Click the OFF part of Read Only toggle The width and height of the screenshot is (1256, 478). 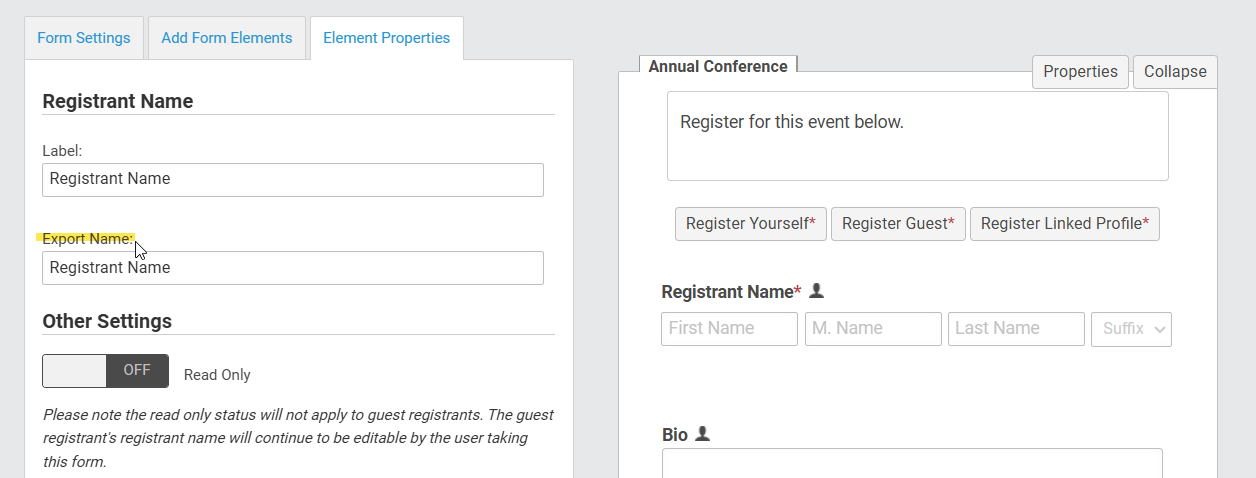137,371
